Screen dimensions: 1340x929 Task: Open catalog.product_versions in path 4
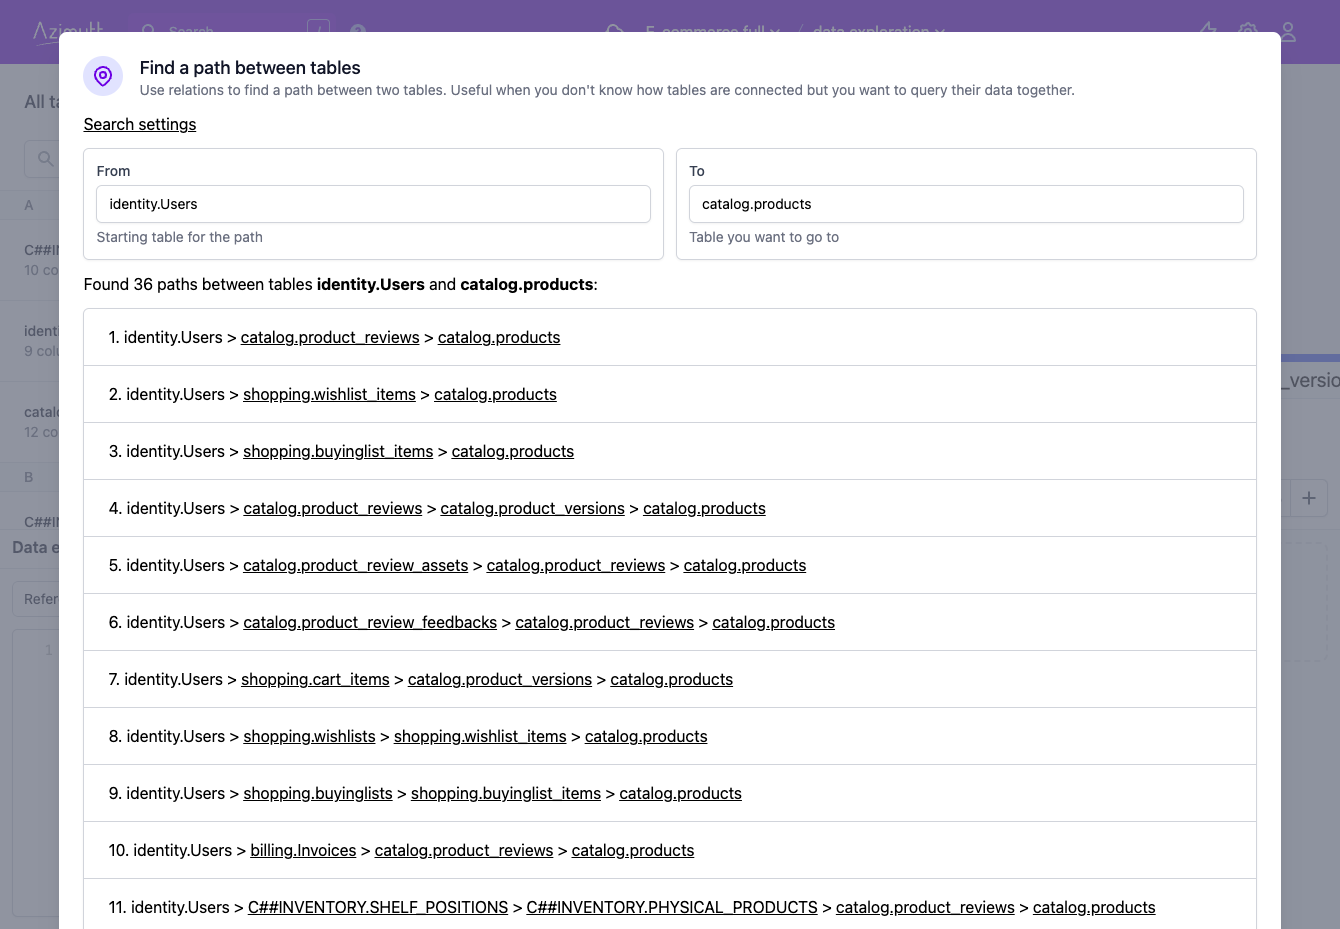pyautogui.click(x=532, y=508)
